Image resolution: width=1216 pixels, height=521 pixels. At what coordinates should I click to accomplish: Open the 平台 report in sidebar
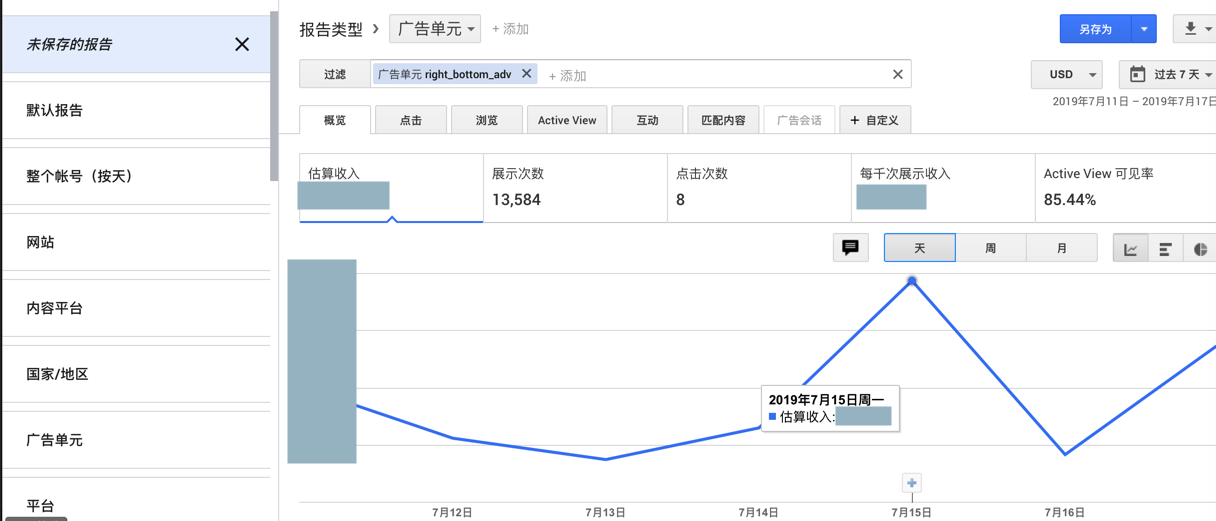click(136, 500)
